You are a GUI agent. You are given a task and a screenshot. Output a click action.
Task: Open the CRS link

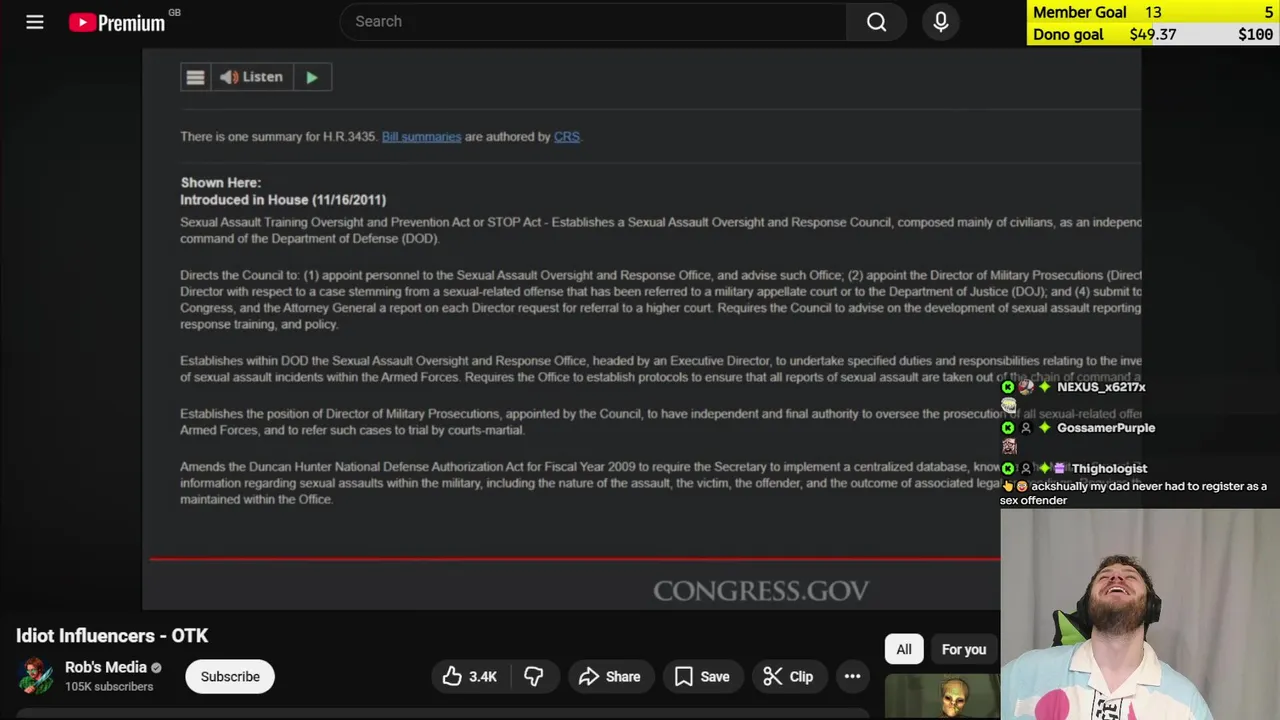(x=567, y=137)
